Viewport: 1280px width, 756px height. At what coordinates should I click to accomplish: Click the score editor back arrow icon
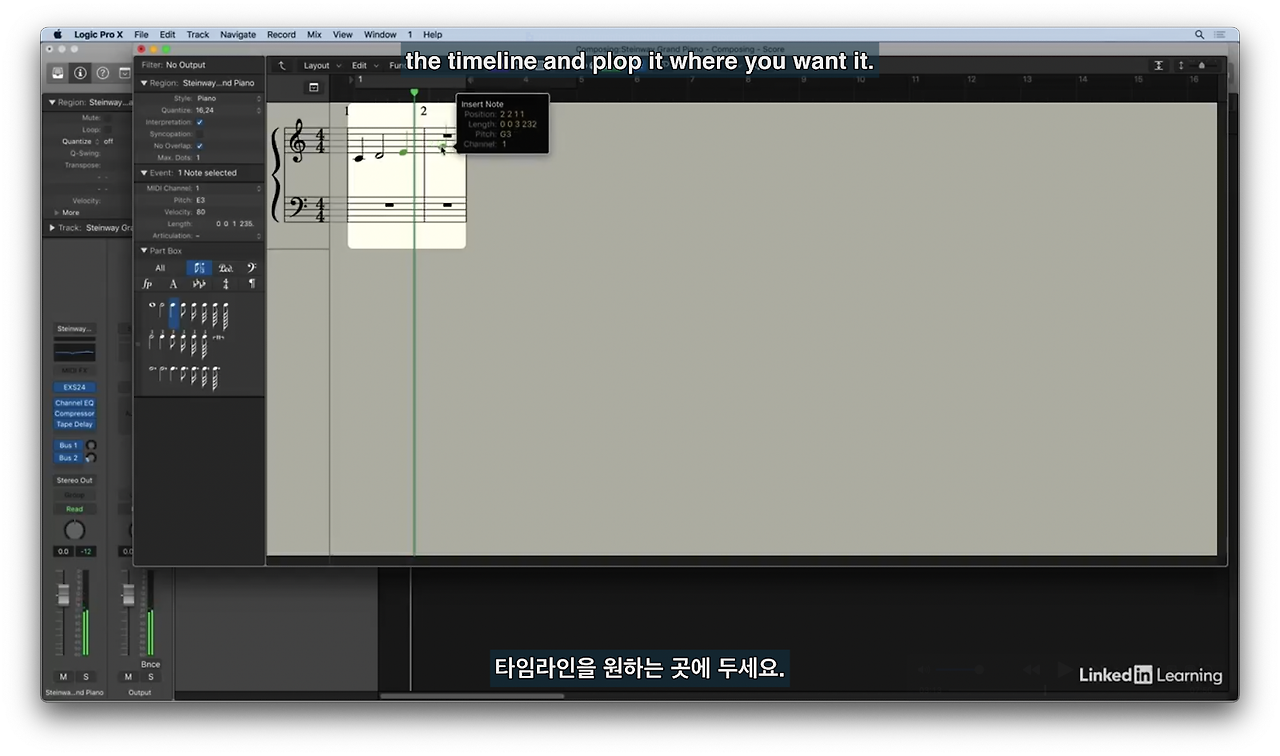point(282,65)
